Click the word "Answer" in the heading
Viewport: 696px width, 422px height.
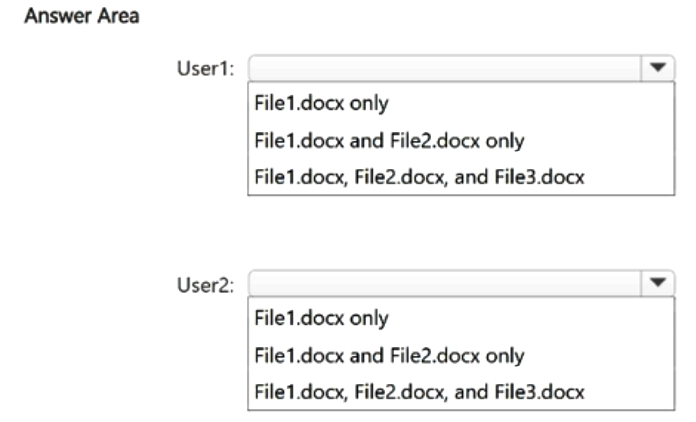[x=58, y=16]
